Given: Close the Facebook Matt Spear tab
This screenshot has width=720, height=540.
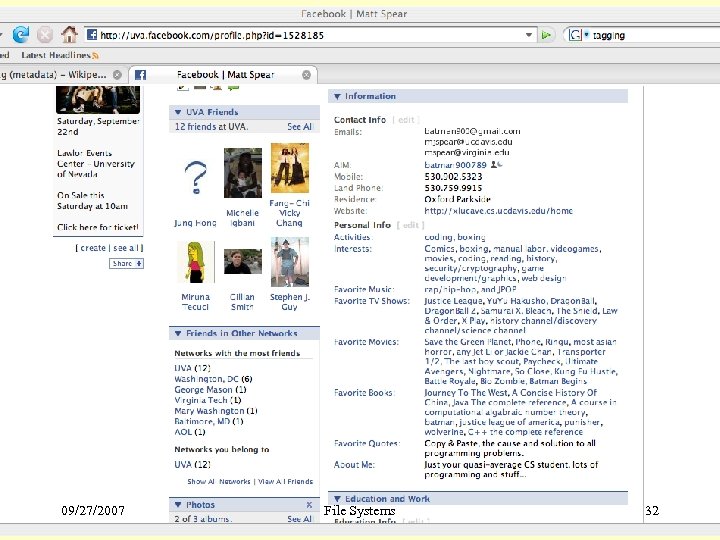Looking at the screenshot, I should [306, 75].
